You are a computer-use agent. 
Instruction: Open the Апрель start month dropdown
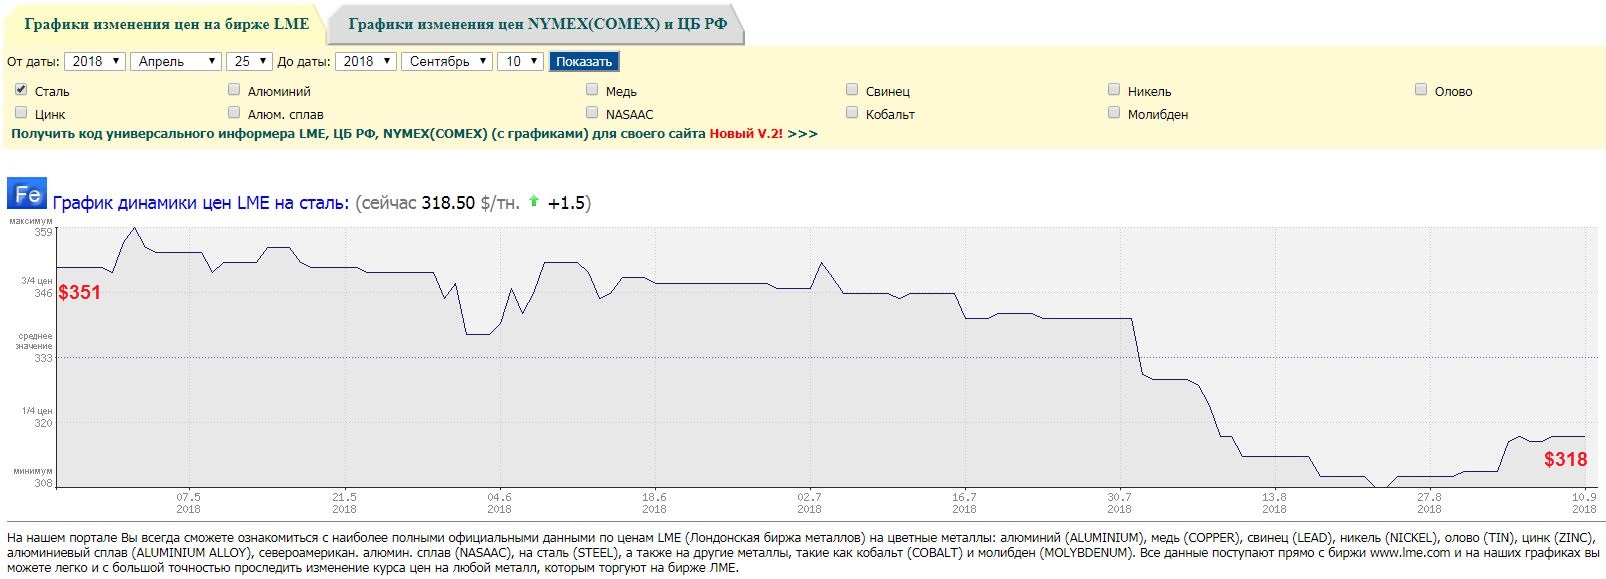click(176, 61)
